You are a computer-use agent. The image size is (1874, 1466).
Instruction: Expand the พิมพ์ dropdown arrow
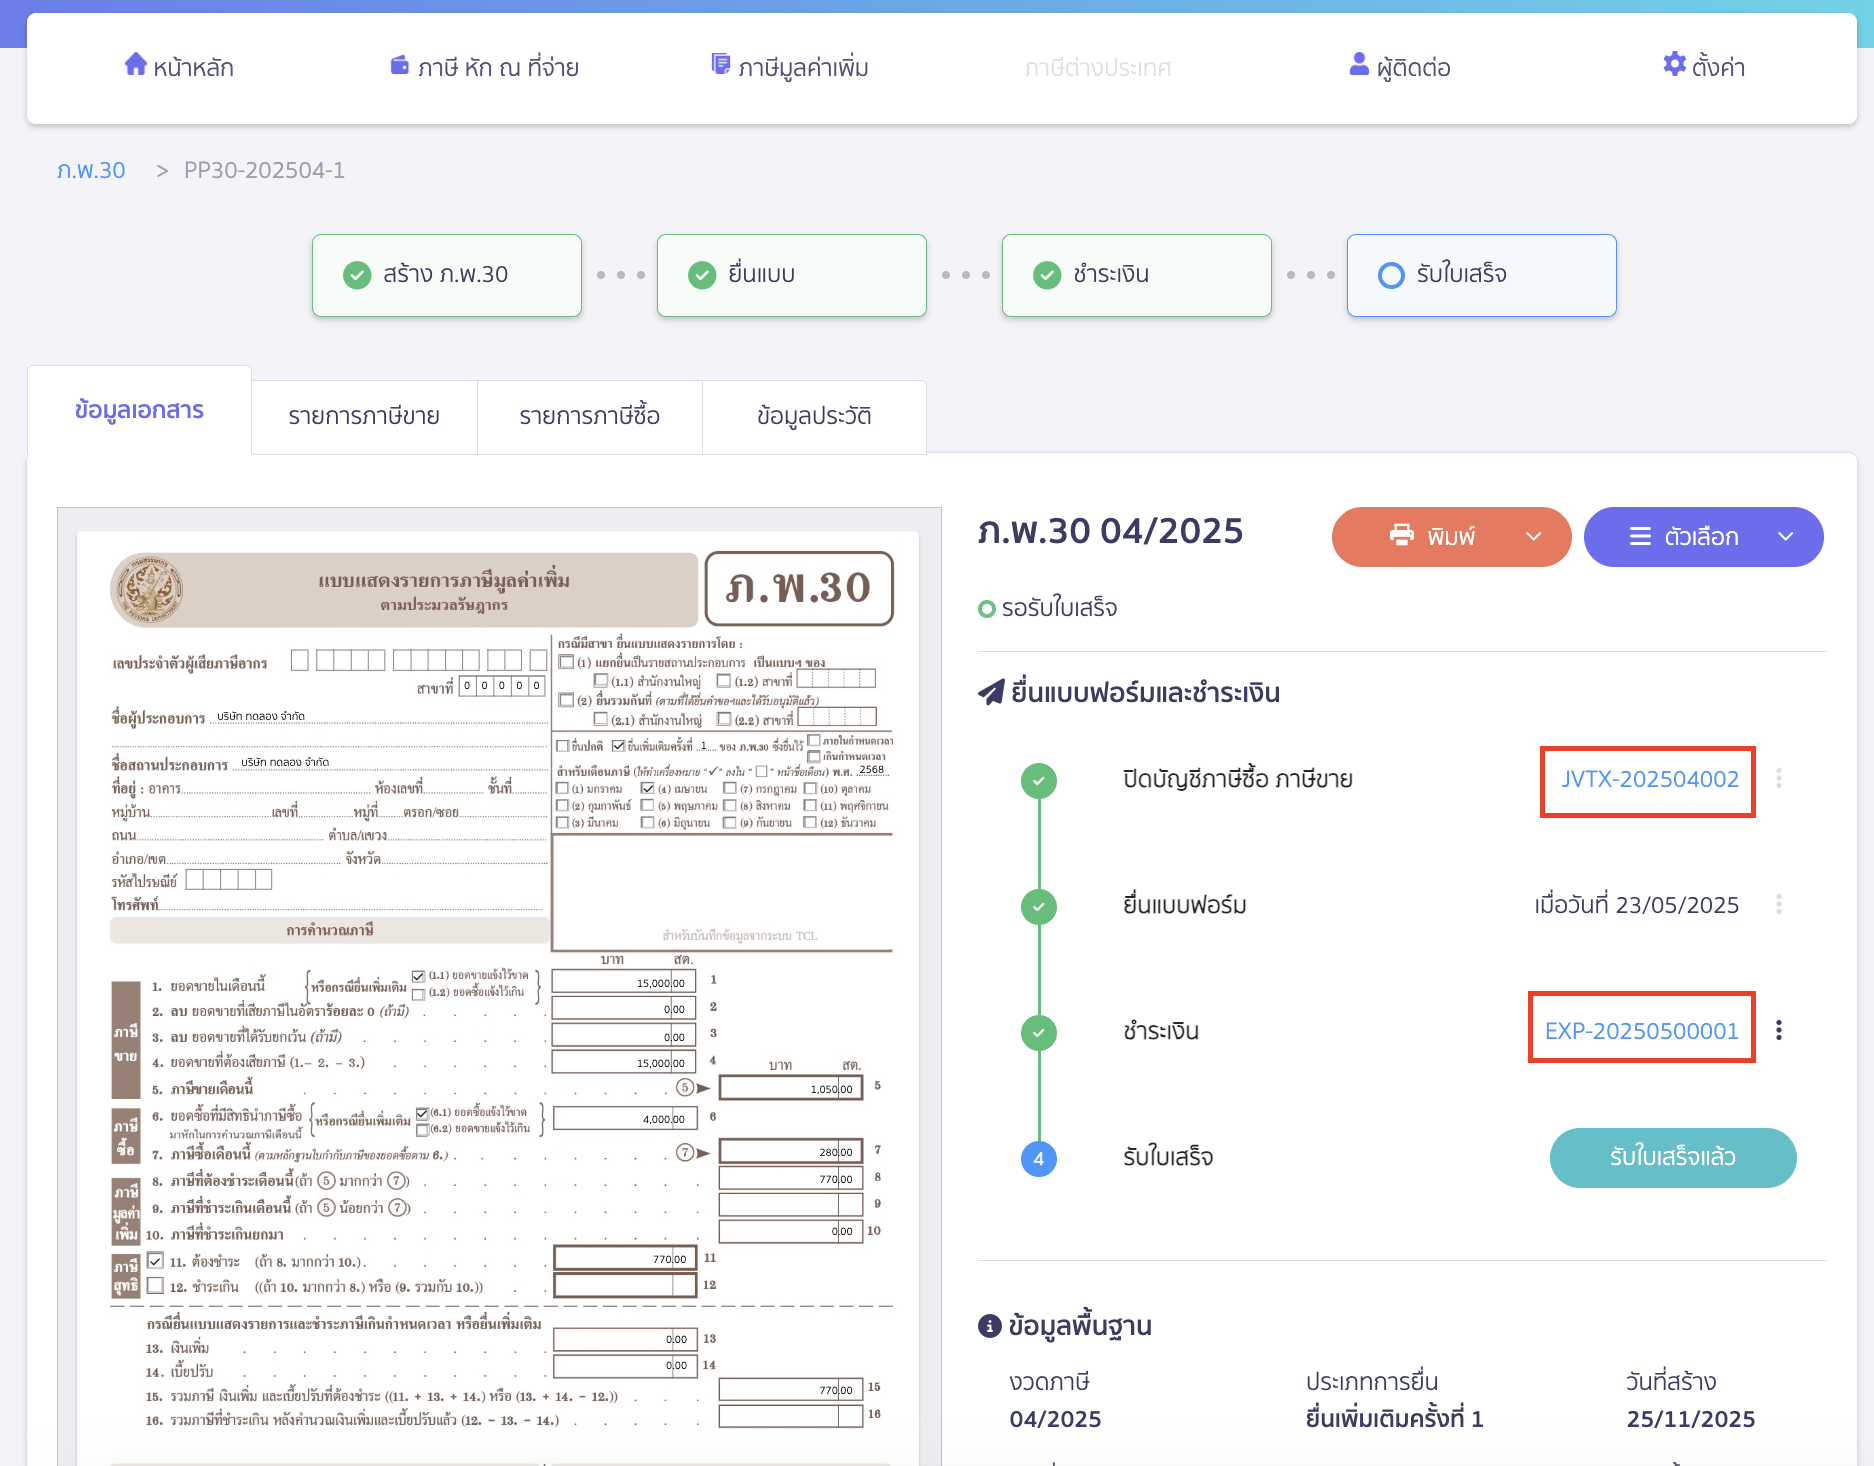coord(1533,537)
